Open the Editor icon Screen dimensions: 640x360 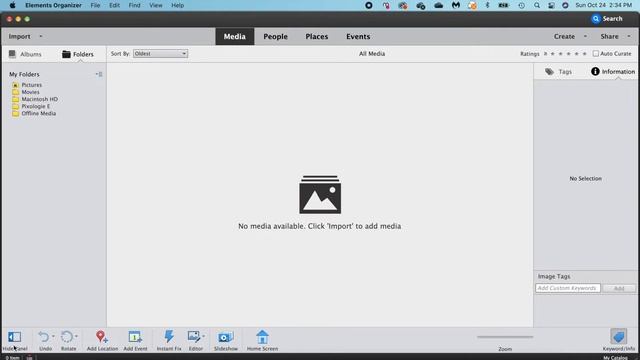pyautogui.click(x=194, y=337)
